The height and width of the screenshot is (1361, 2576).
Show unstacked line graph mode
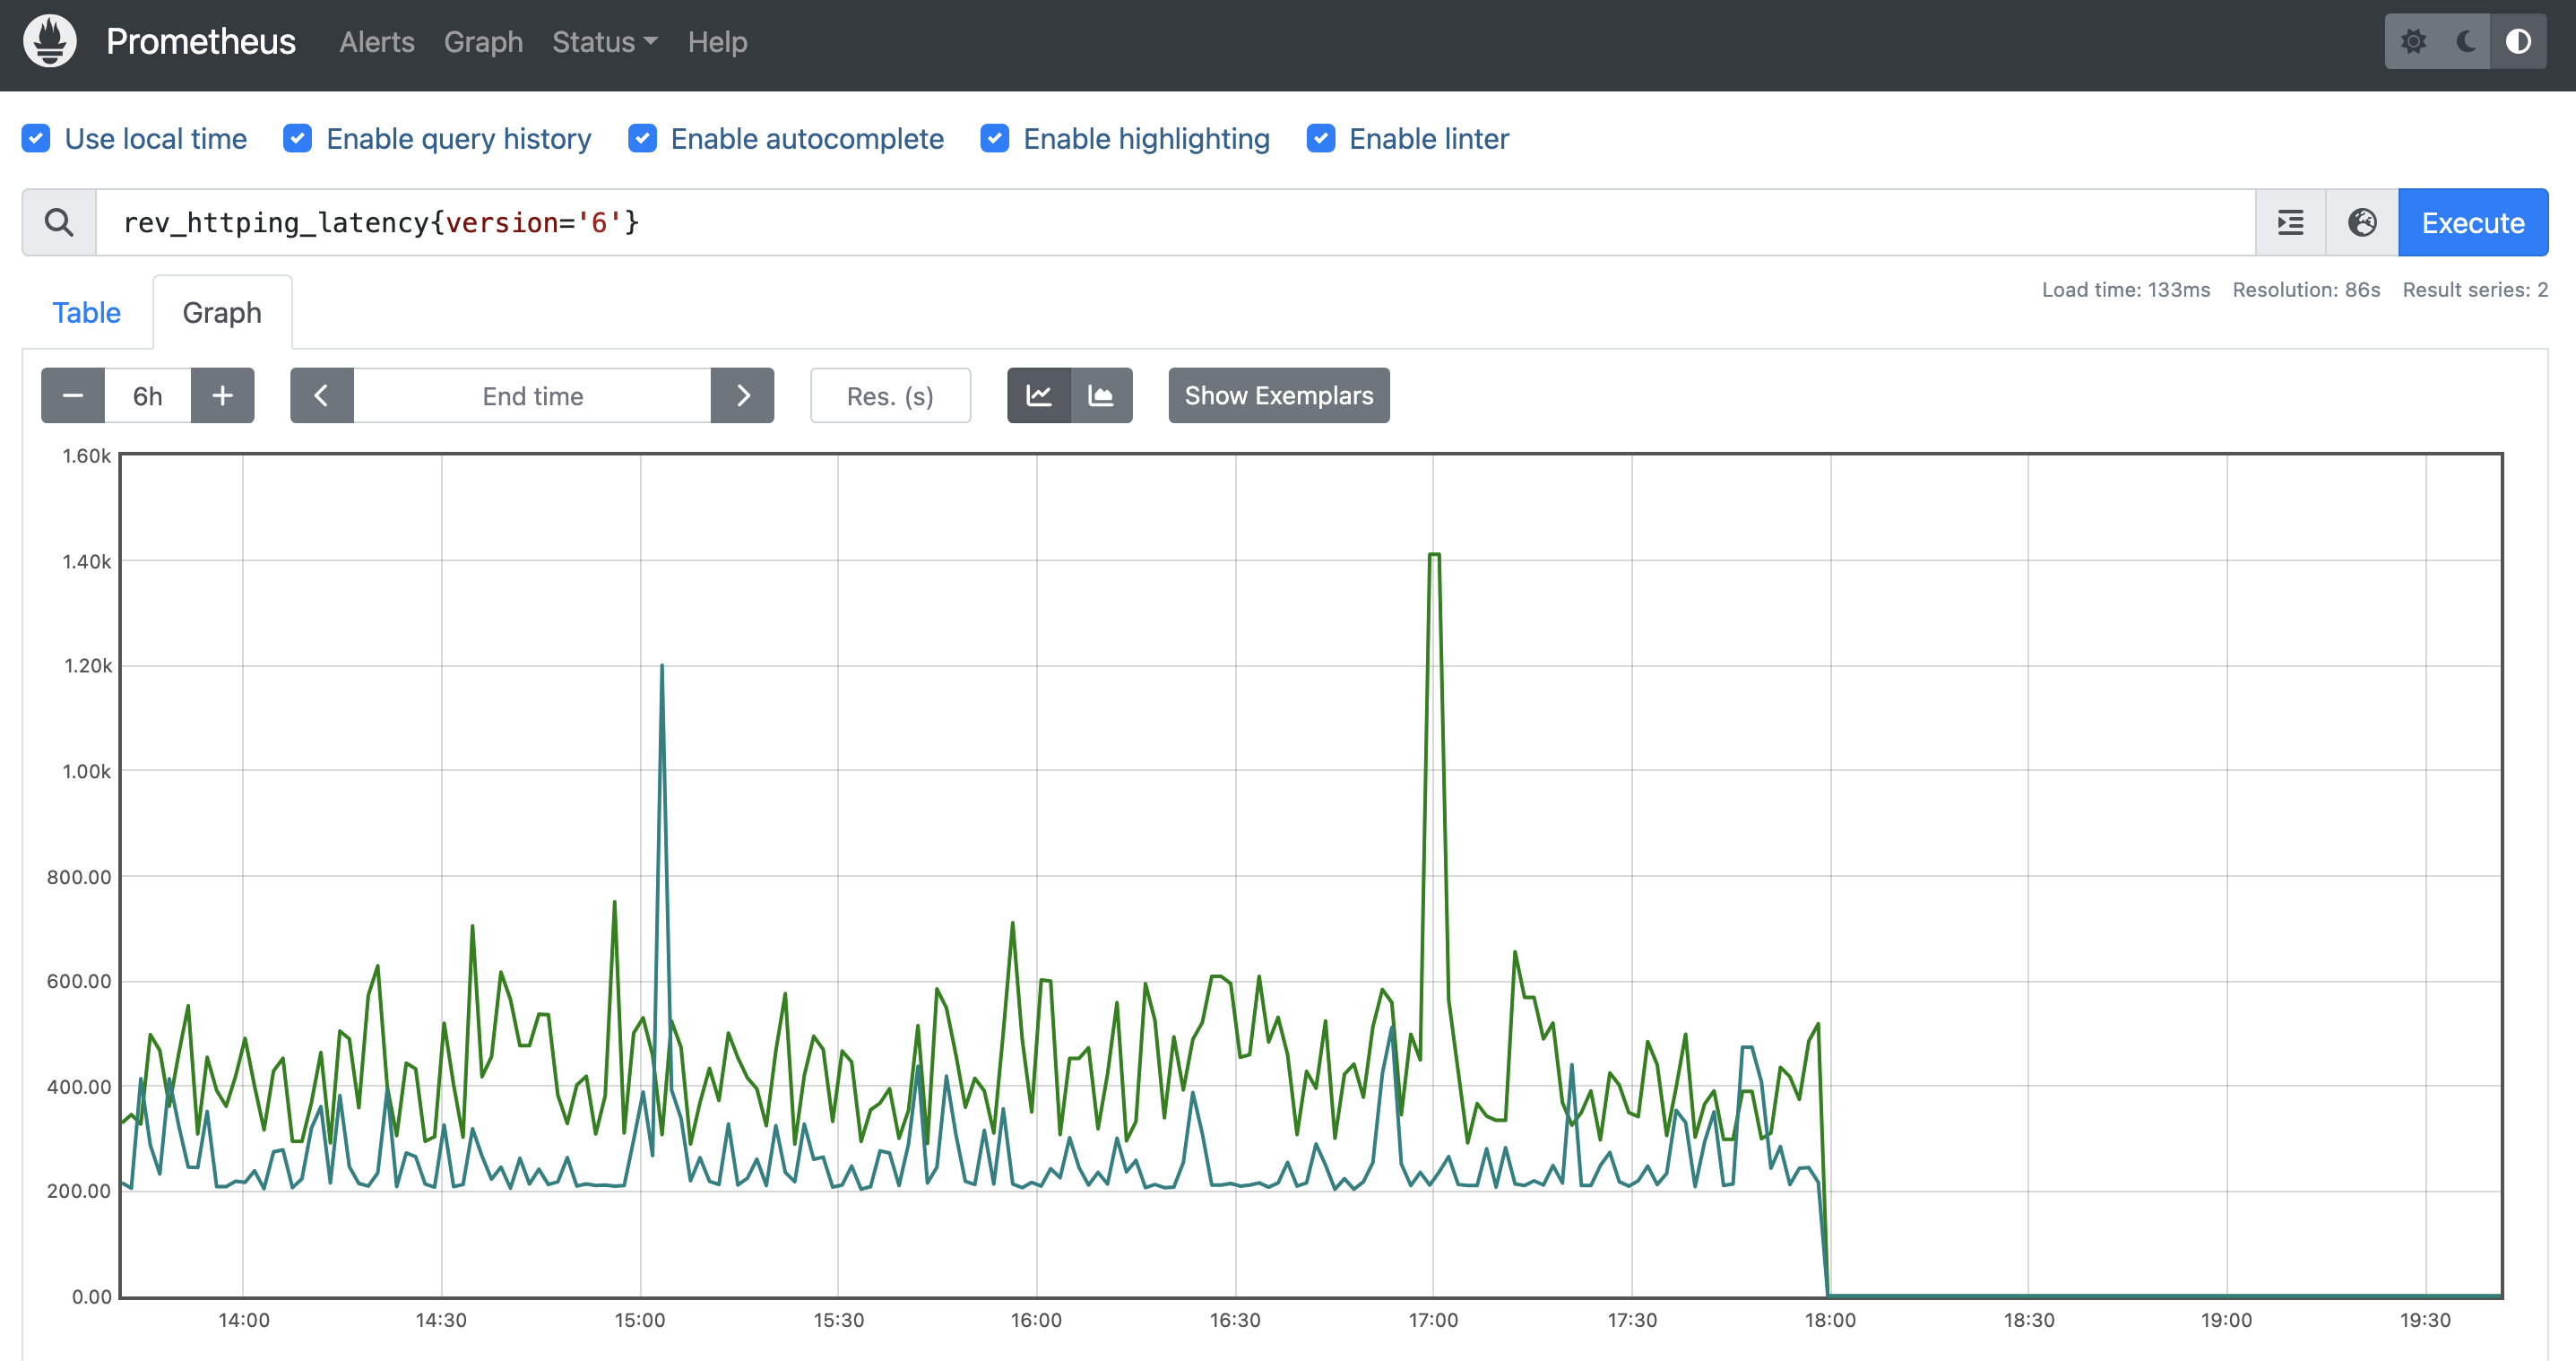tap(1039, 396)
